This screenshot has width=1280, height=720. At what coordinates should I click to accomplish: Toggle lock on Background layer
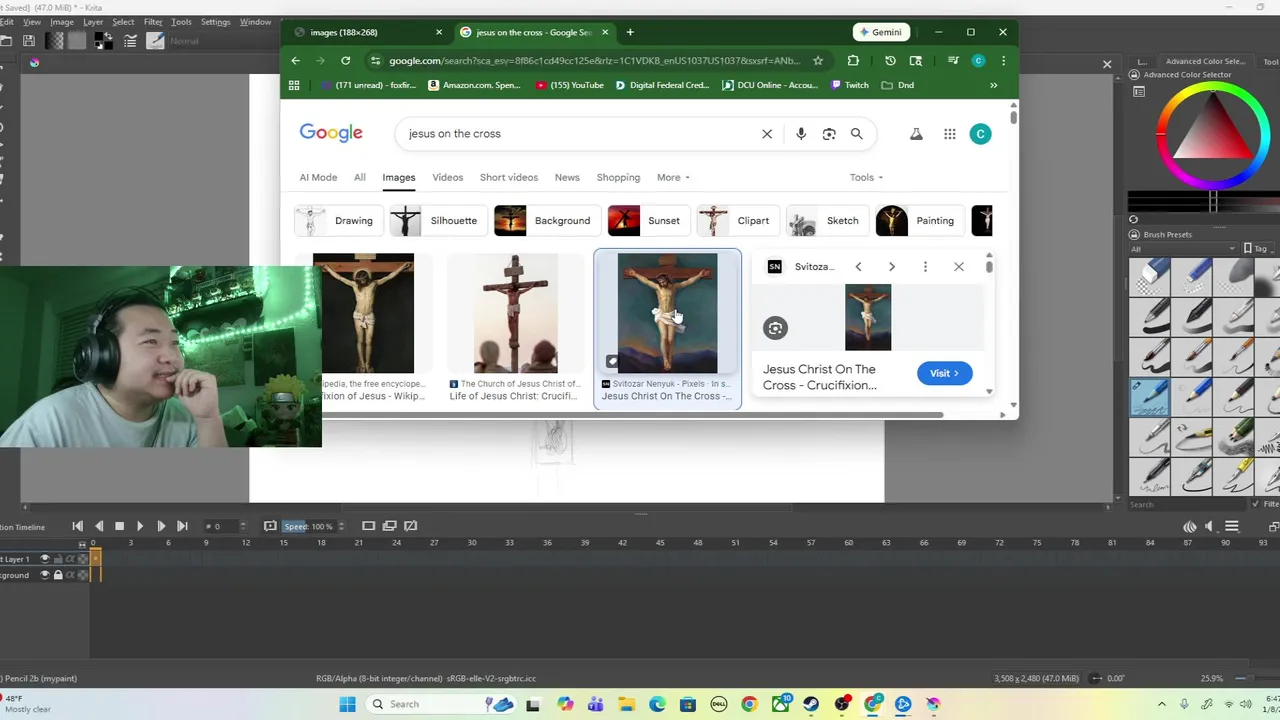point(57,575)
